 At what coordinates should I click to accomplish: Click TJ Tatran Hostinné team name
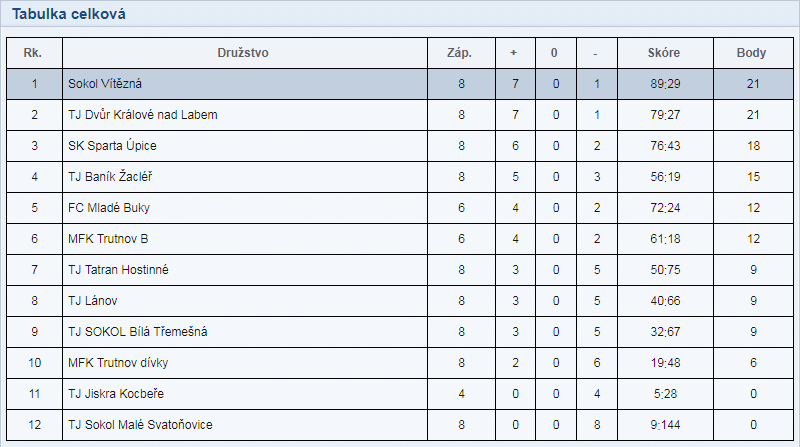point(118,270)
